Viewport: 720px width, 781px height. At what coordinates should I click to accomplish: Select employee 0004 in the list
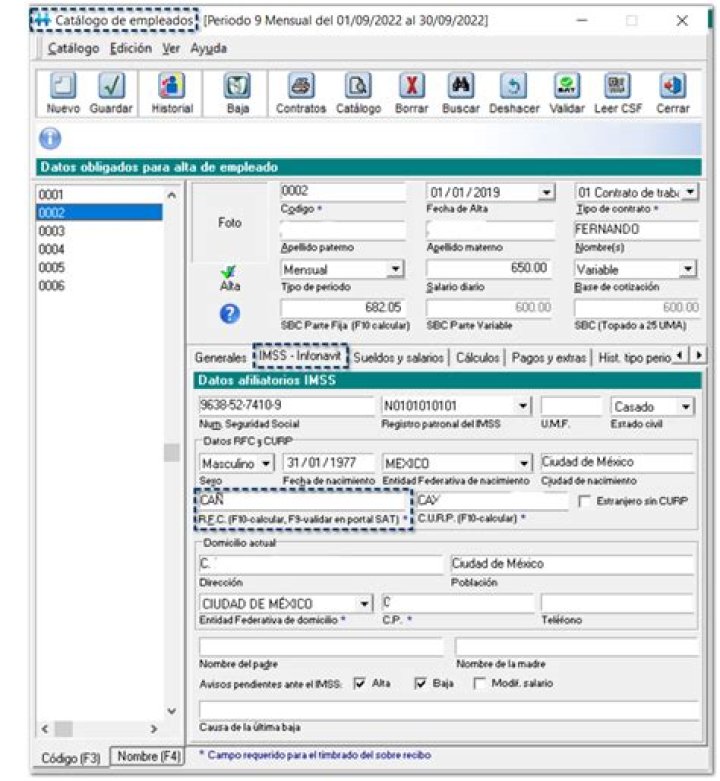52,249
